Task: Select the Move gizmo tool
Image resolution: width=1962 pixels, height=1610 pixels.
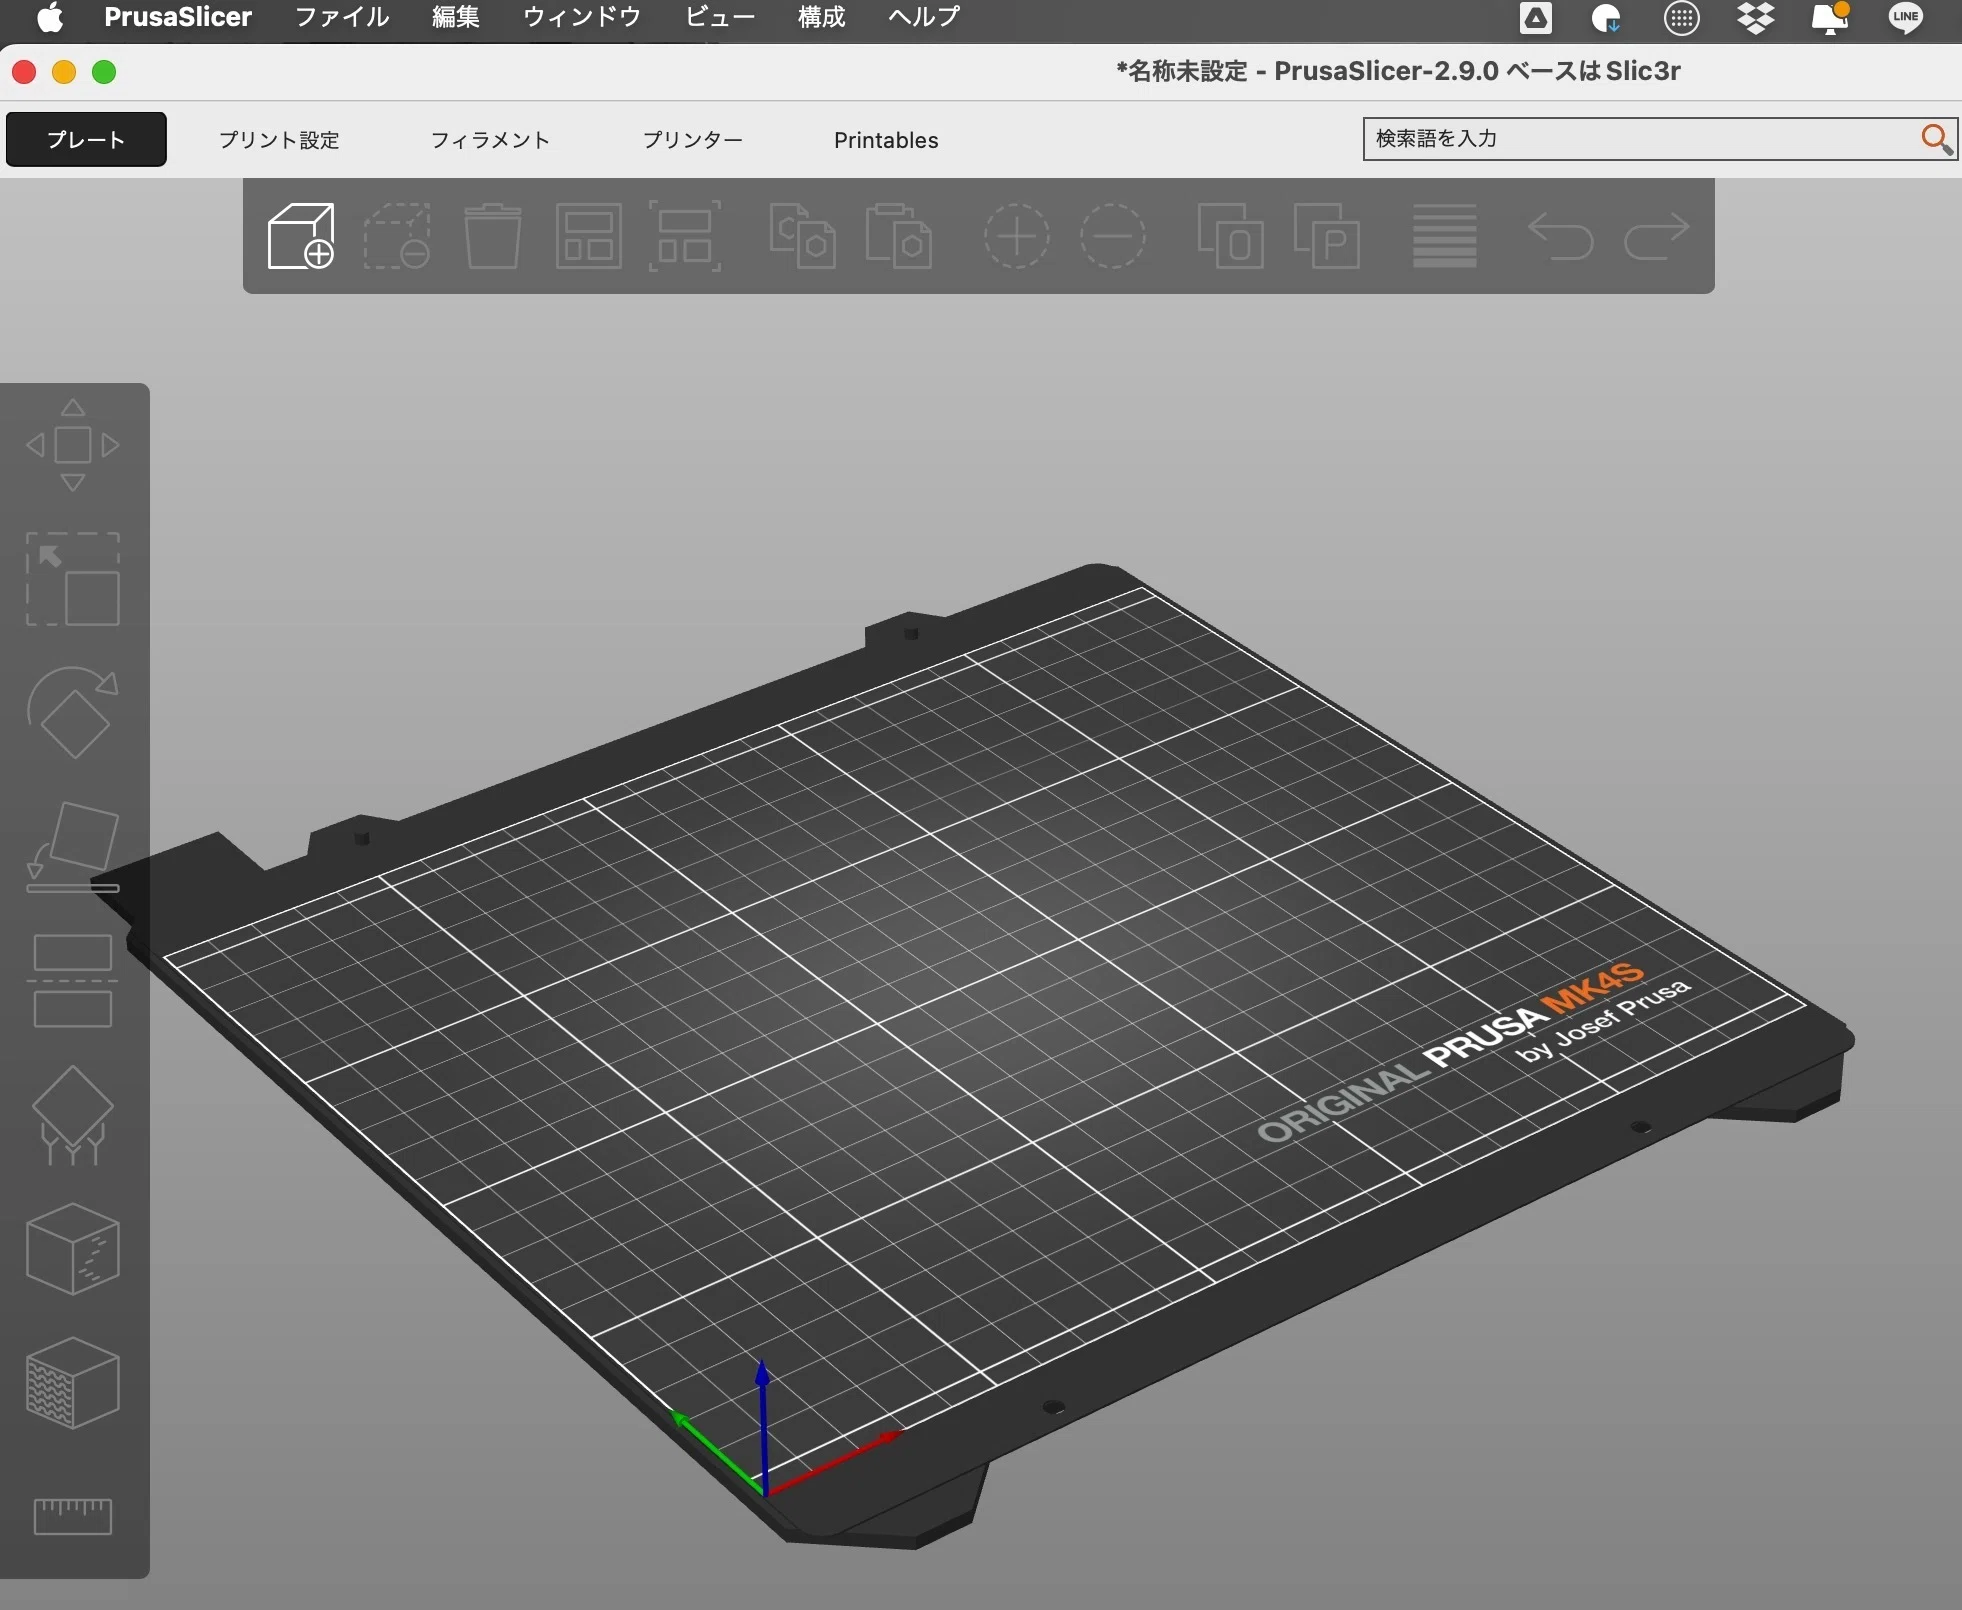Action: tap(73, 445)
